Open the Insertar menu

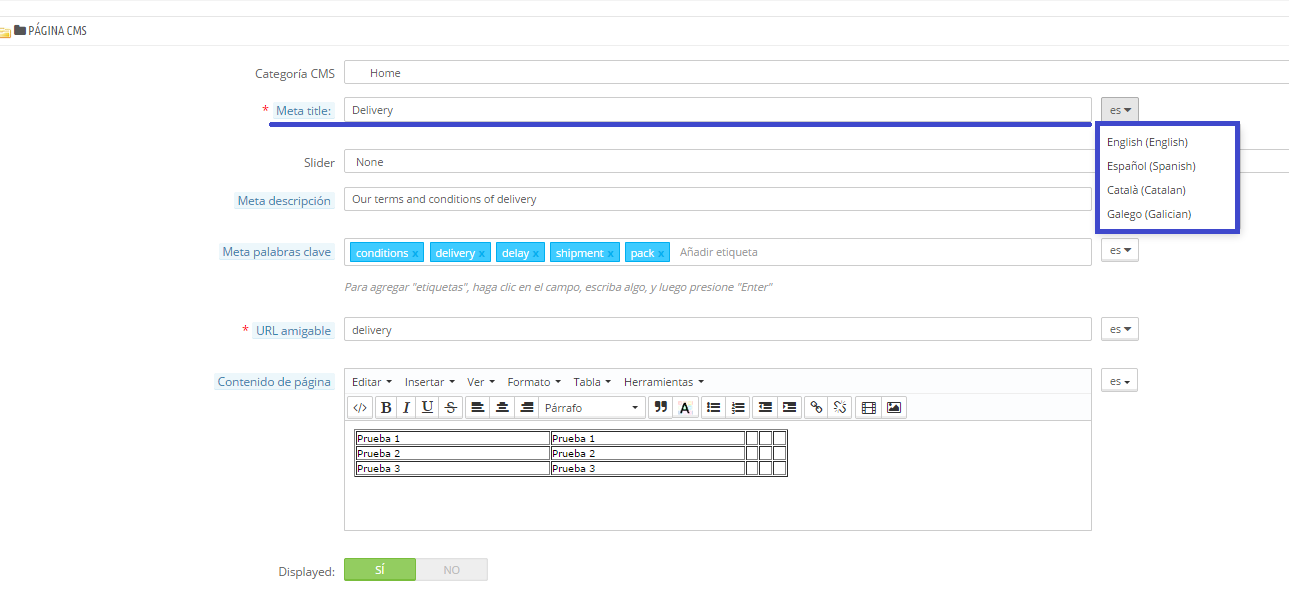(x=429, y=382)
